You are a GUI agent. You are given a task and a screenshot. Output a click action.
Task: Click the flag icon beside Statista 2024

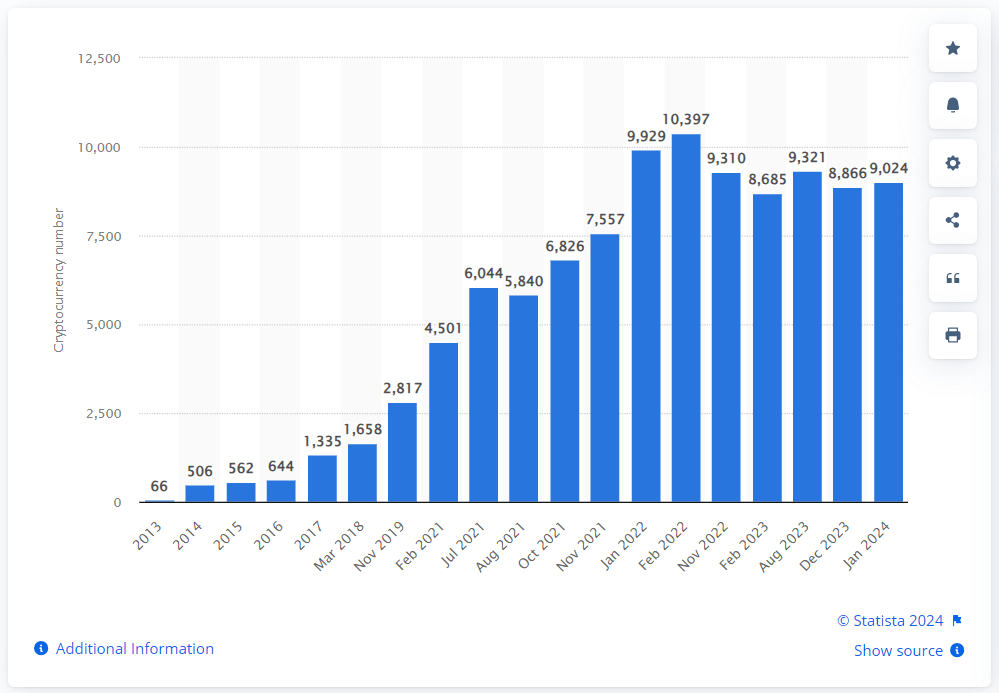click(957, 621)
